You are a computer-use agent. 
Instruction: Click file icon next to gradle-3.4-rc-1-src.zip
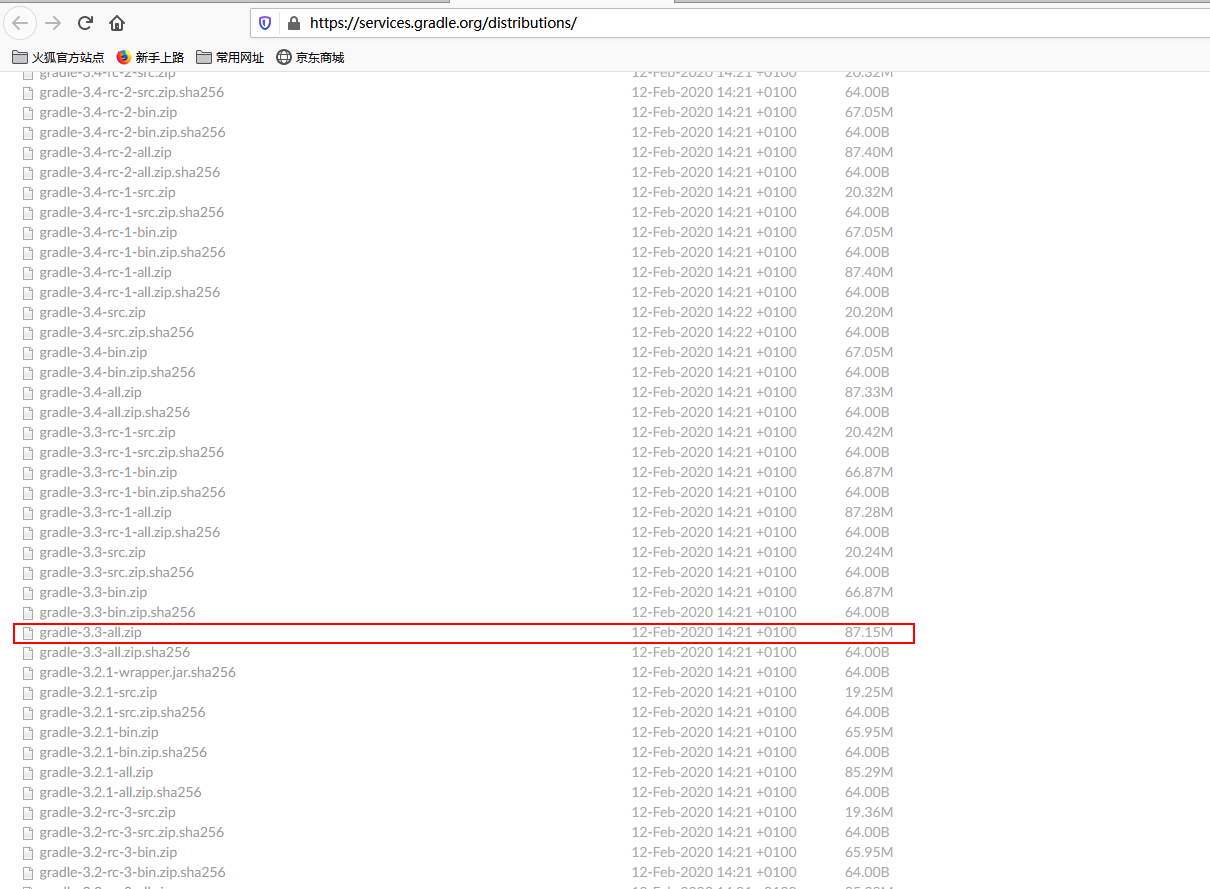28,193
